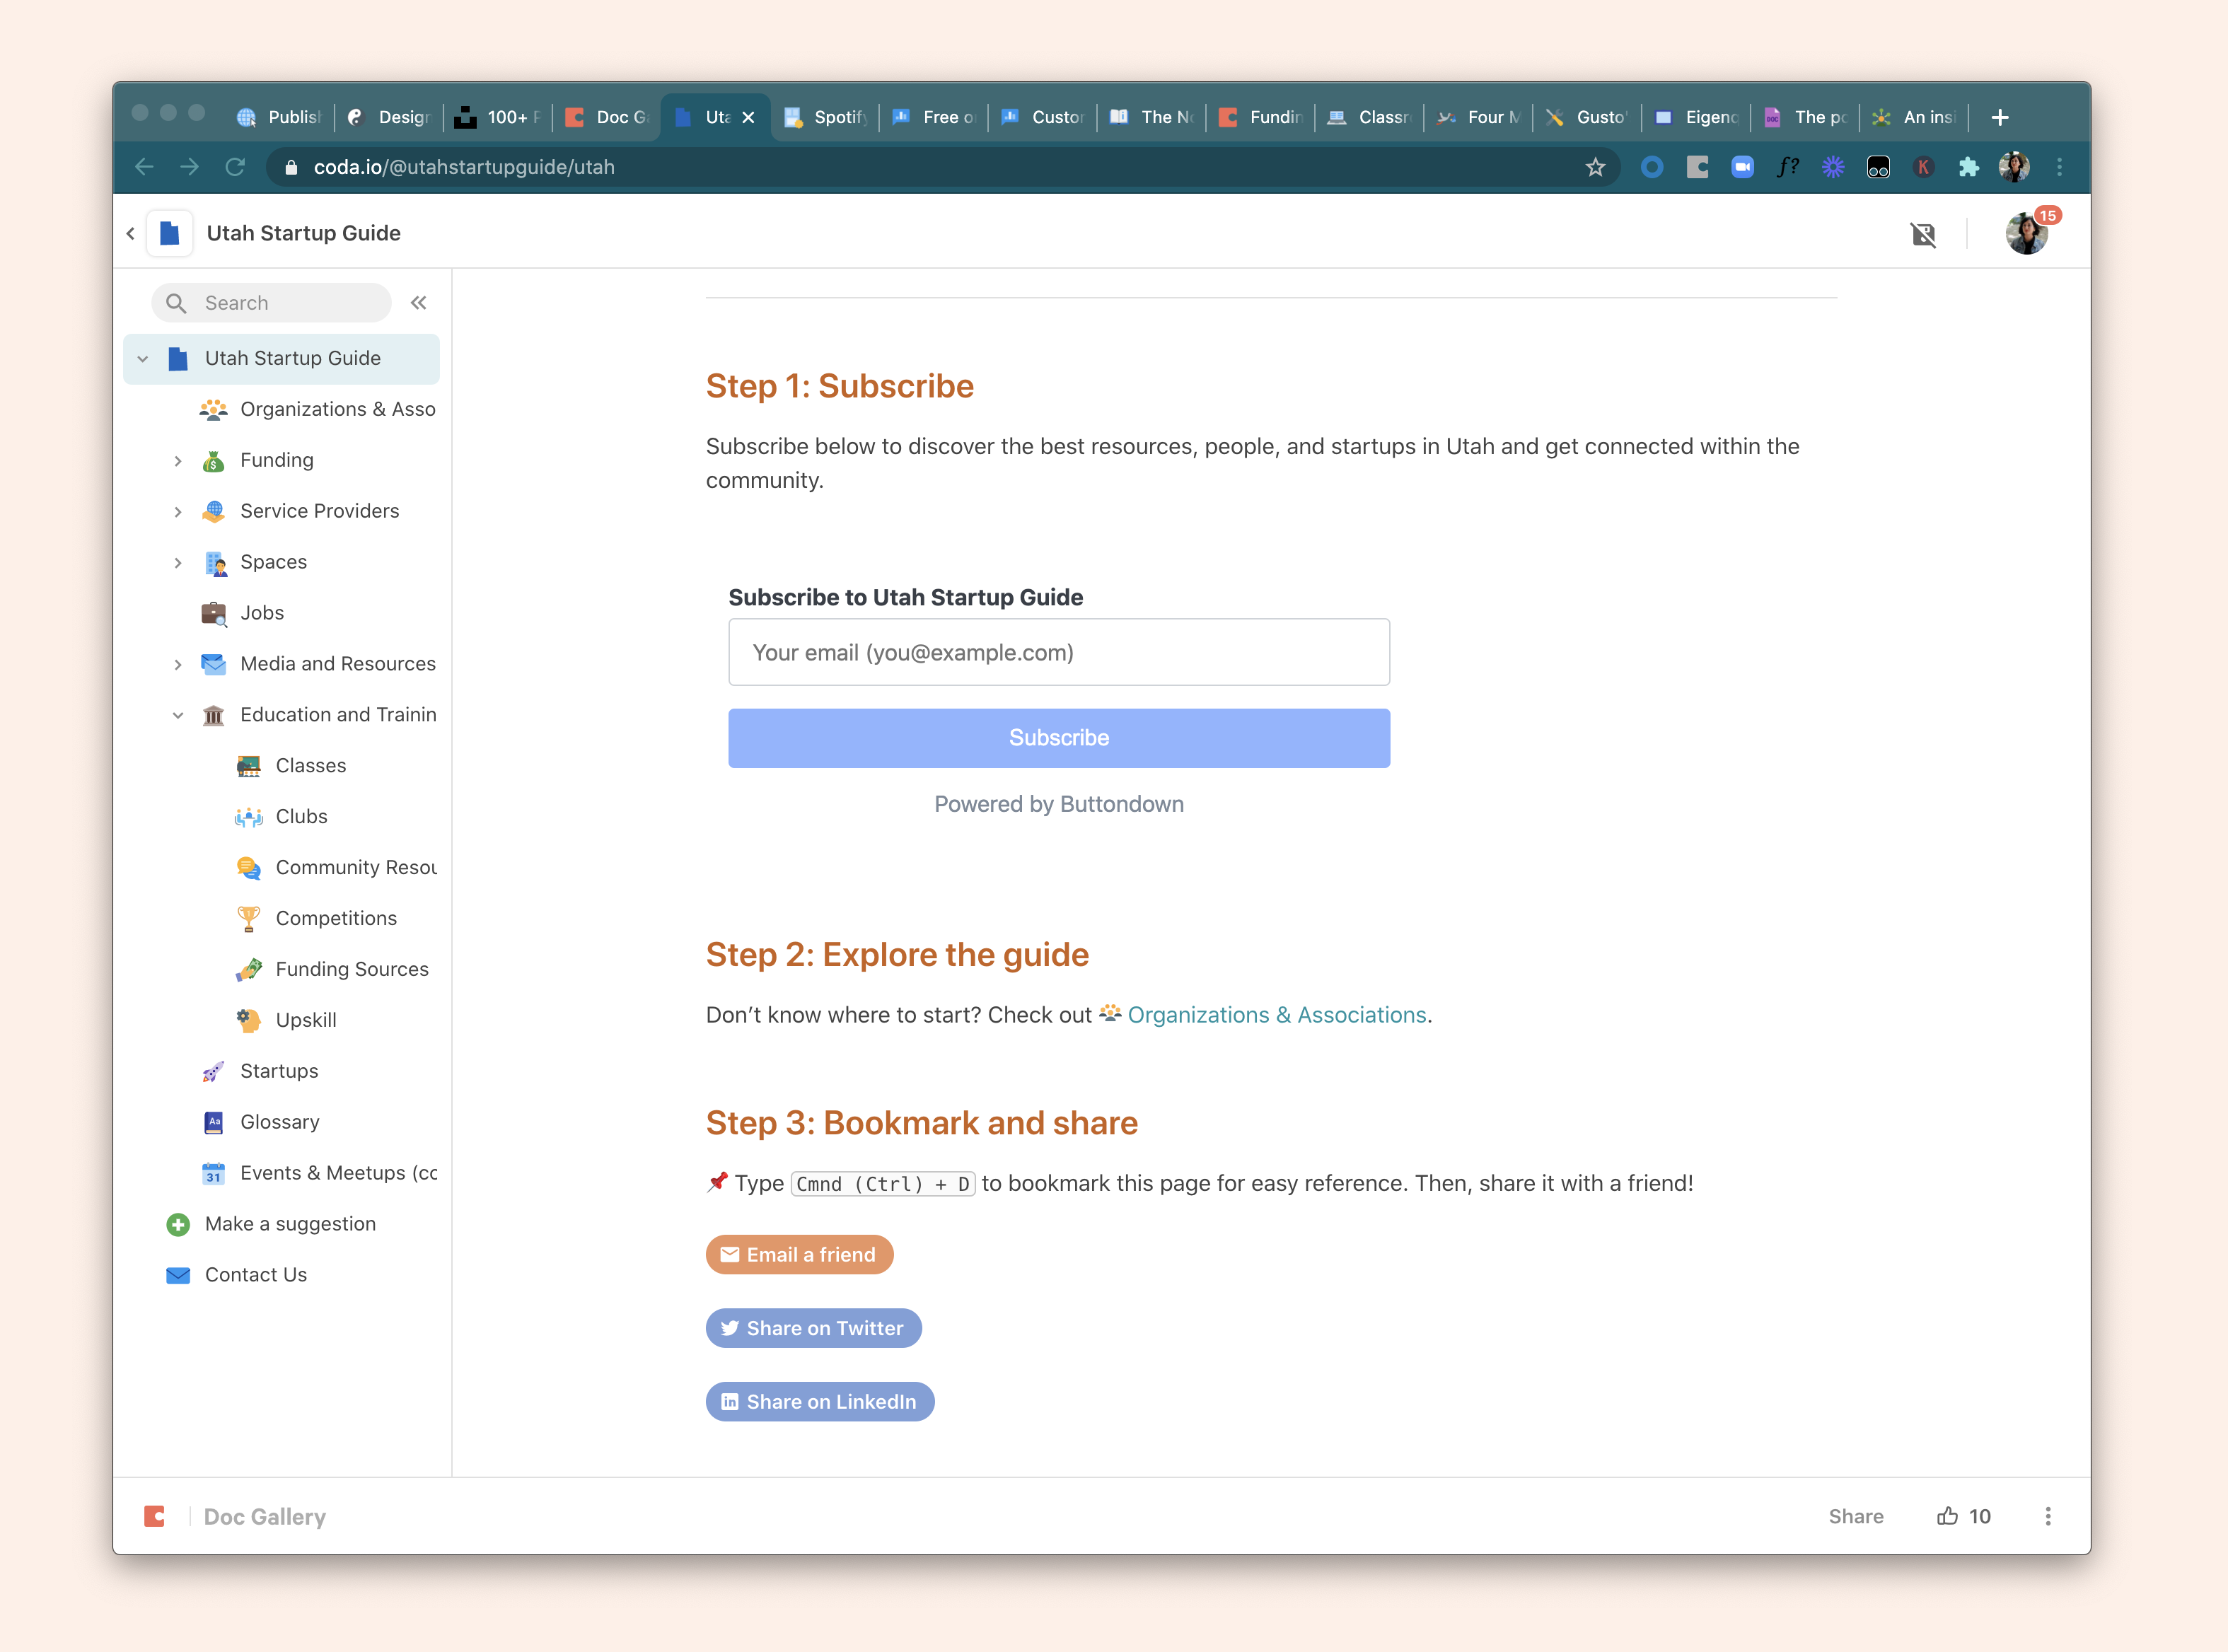The width and height of the screenshot is (2228, 1652).
Task: Open the three-dot menu in footer
Action: (x=2048, y=1516)
